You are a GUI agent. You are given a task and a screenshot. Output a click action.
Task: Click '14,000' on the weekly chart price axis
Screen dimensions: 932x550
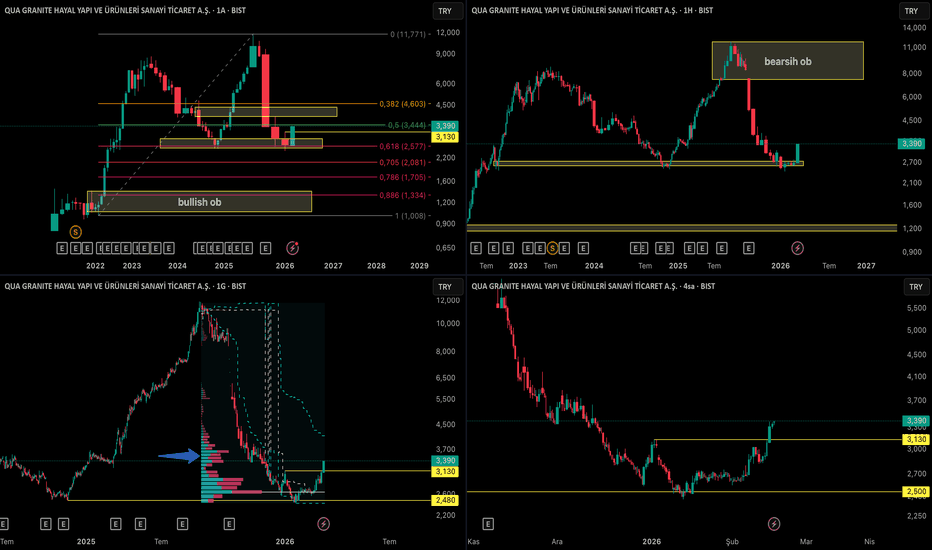(914, 27)
